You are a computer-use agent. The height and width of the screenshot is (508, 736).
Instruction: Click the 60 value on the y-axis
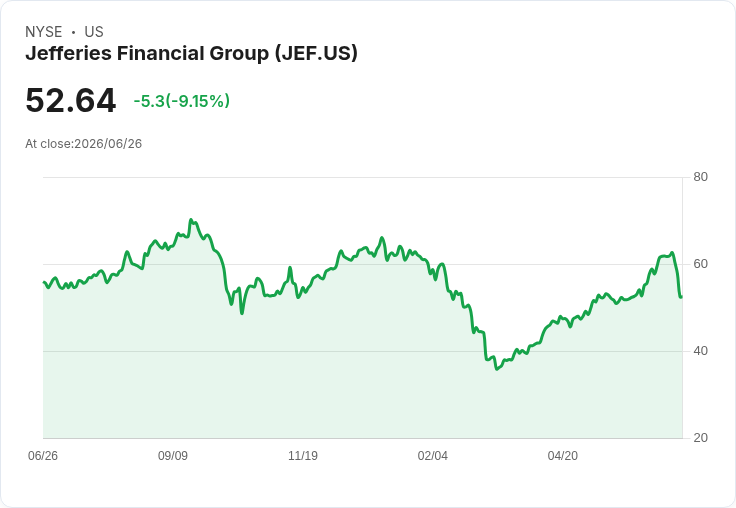click(x=700, y=264)
